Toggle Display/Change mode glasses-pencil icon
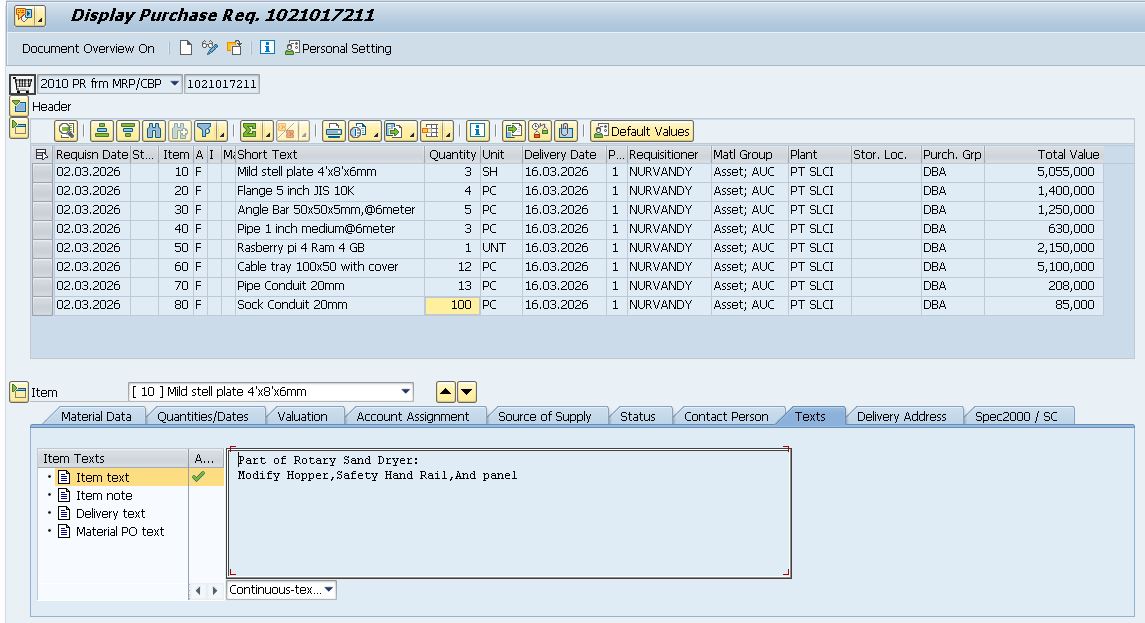This screenshot has width=1145, height=623. (210, 48)
